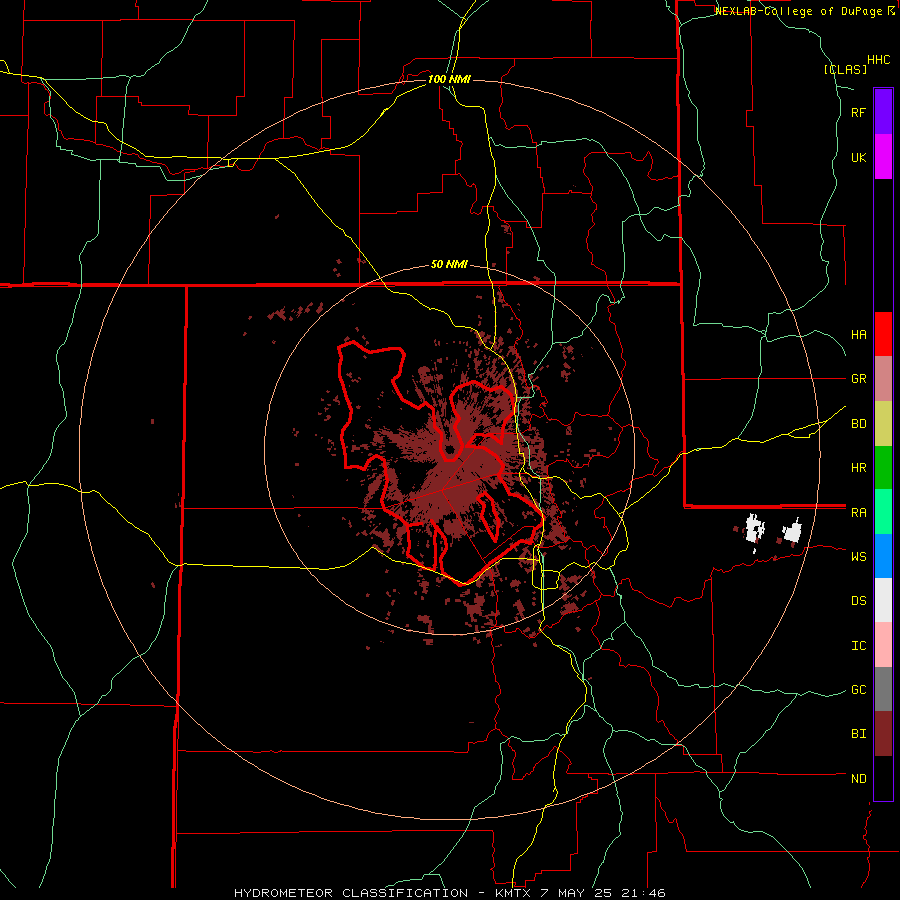Click the NEXLAB-College of DuPage credit text
This screenshot has height=900, width=900.
(799, 11)
